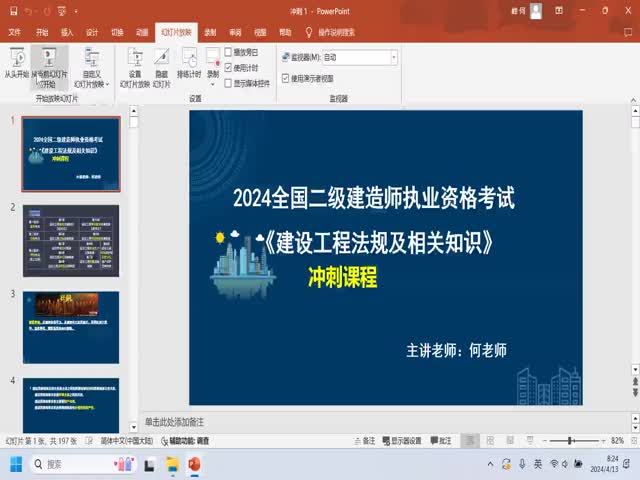The height and width of the screenshot is (480, 640).
Task: Click the 82% zoom level
Action: (617, 441)
